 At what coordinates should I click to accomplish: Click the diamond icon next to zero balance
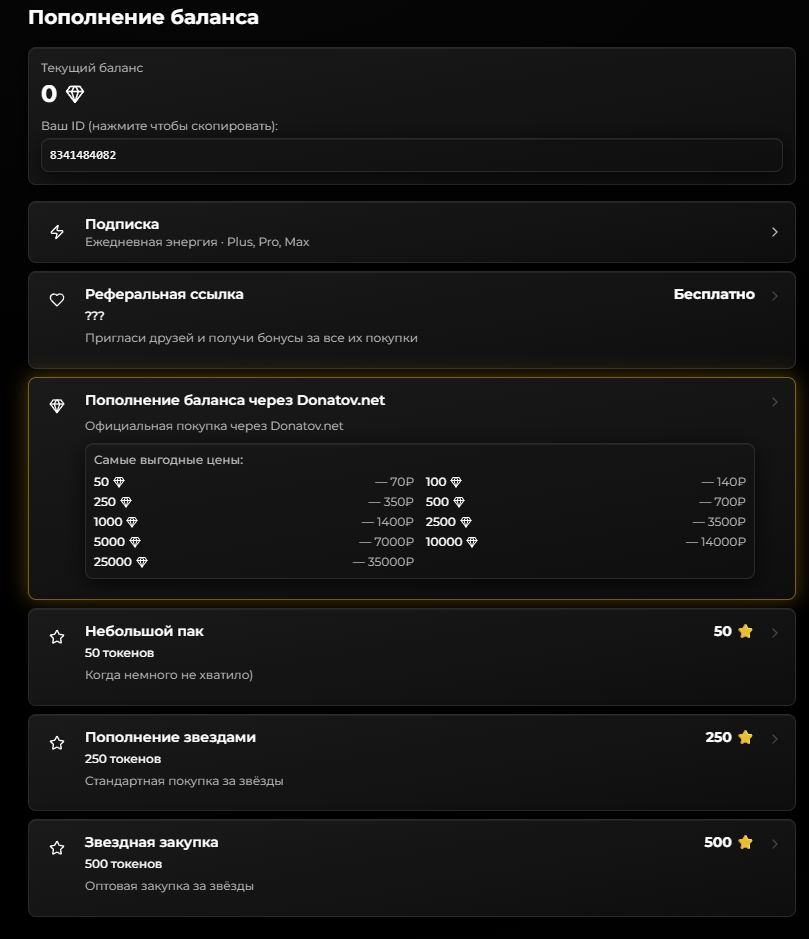(75, 94)
